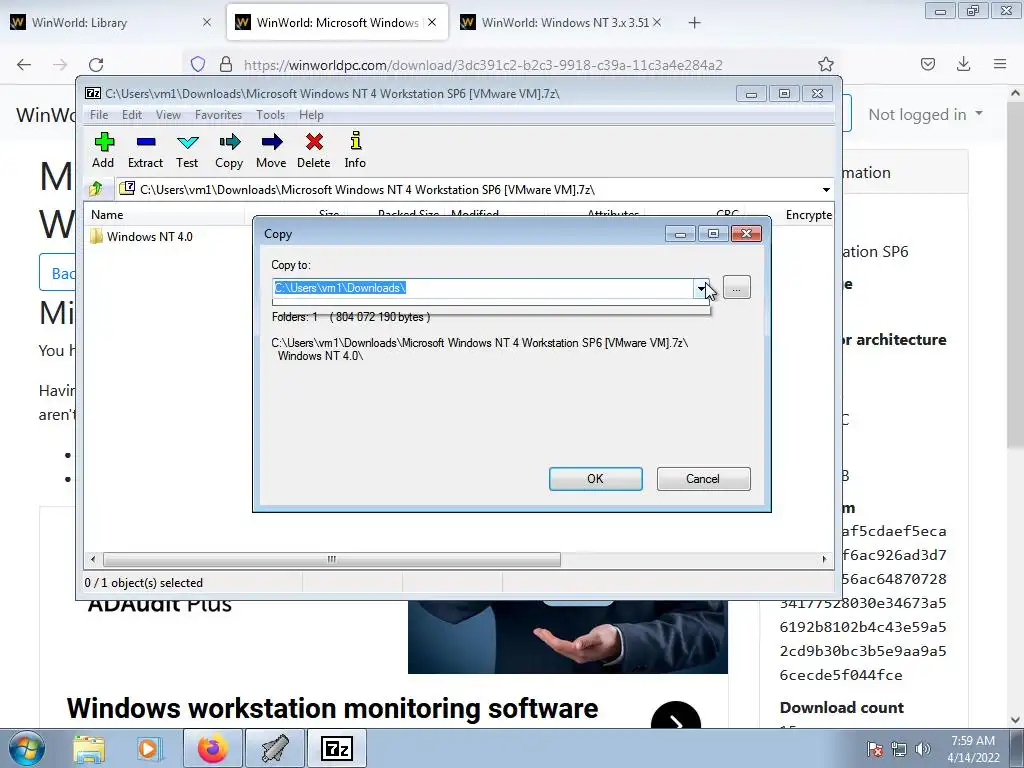The height and width of the screenshot is (768, 1024).
Task: Confirm the copy with OK
Action: 596,479
